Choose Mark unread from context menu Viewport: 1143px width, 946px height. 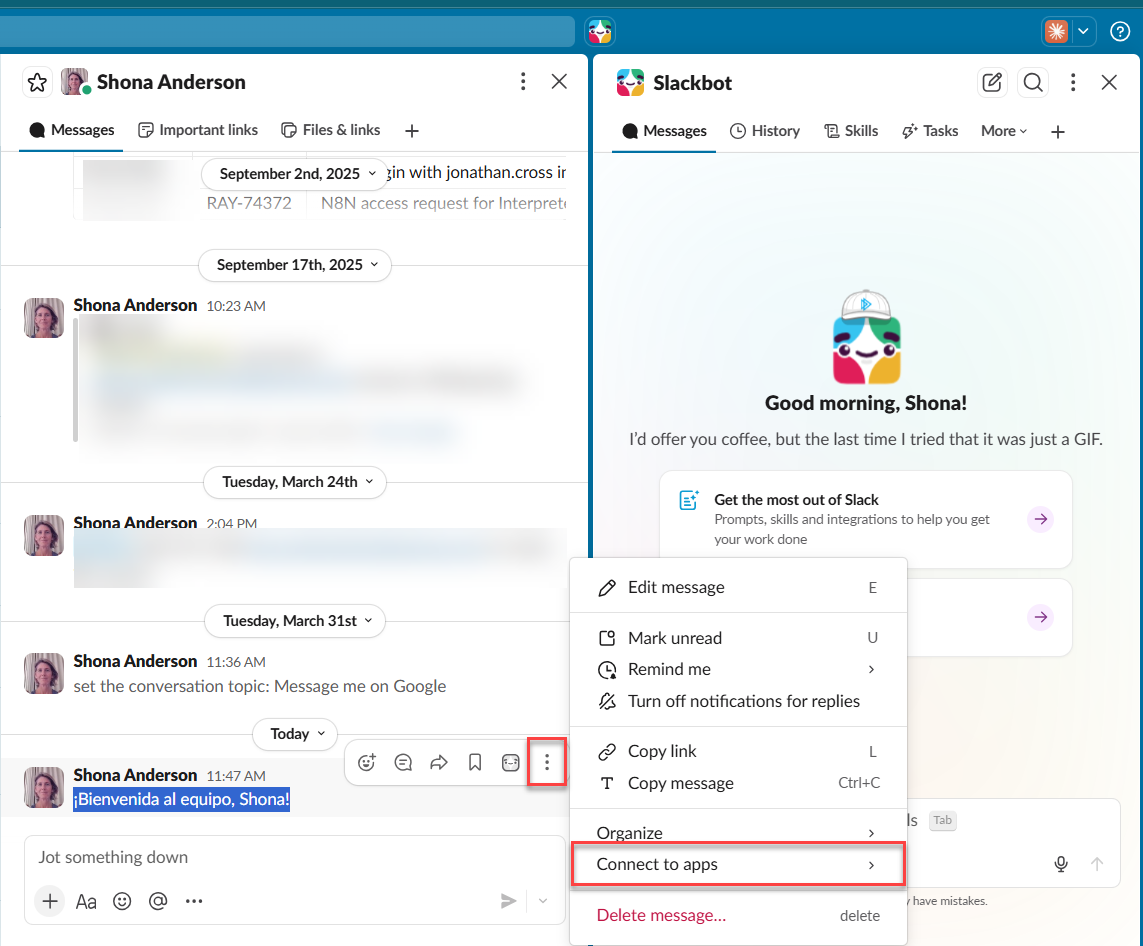[x=738, y=638]
